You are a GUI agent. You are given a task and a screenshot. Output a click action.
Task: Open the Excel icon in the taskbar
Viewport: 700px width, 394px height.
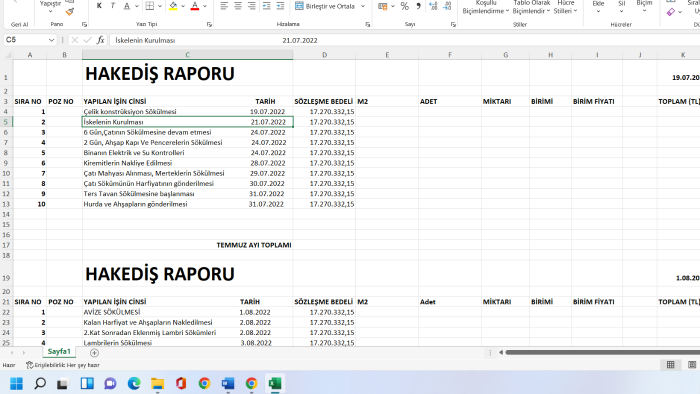pyautogui.click(x=275, y=383)
